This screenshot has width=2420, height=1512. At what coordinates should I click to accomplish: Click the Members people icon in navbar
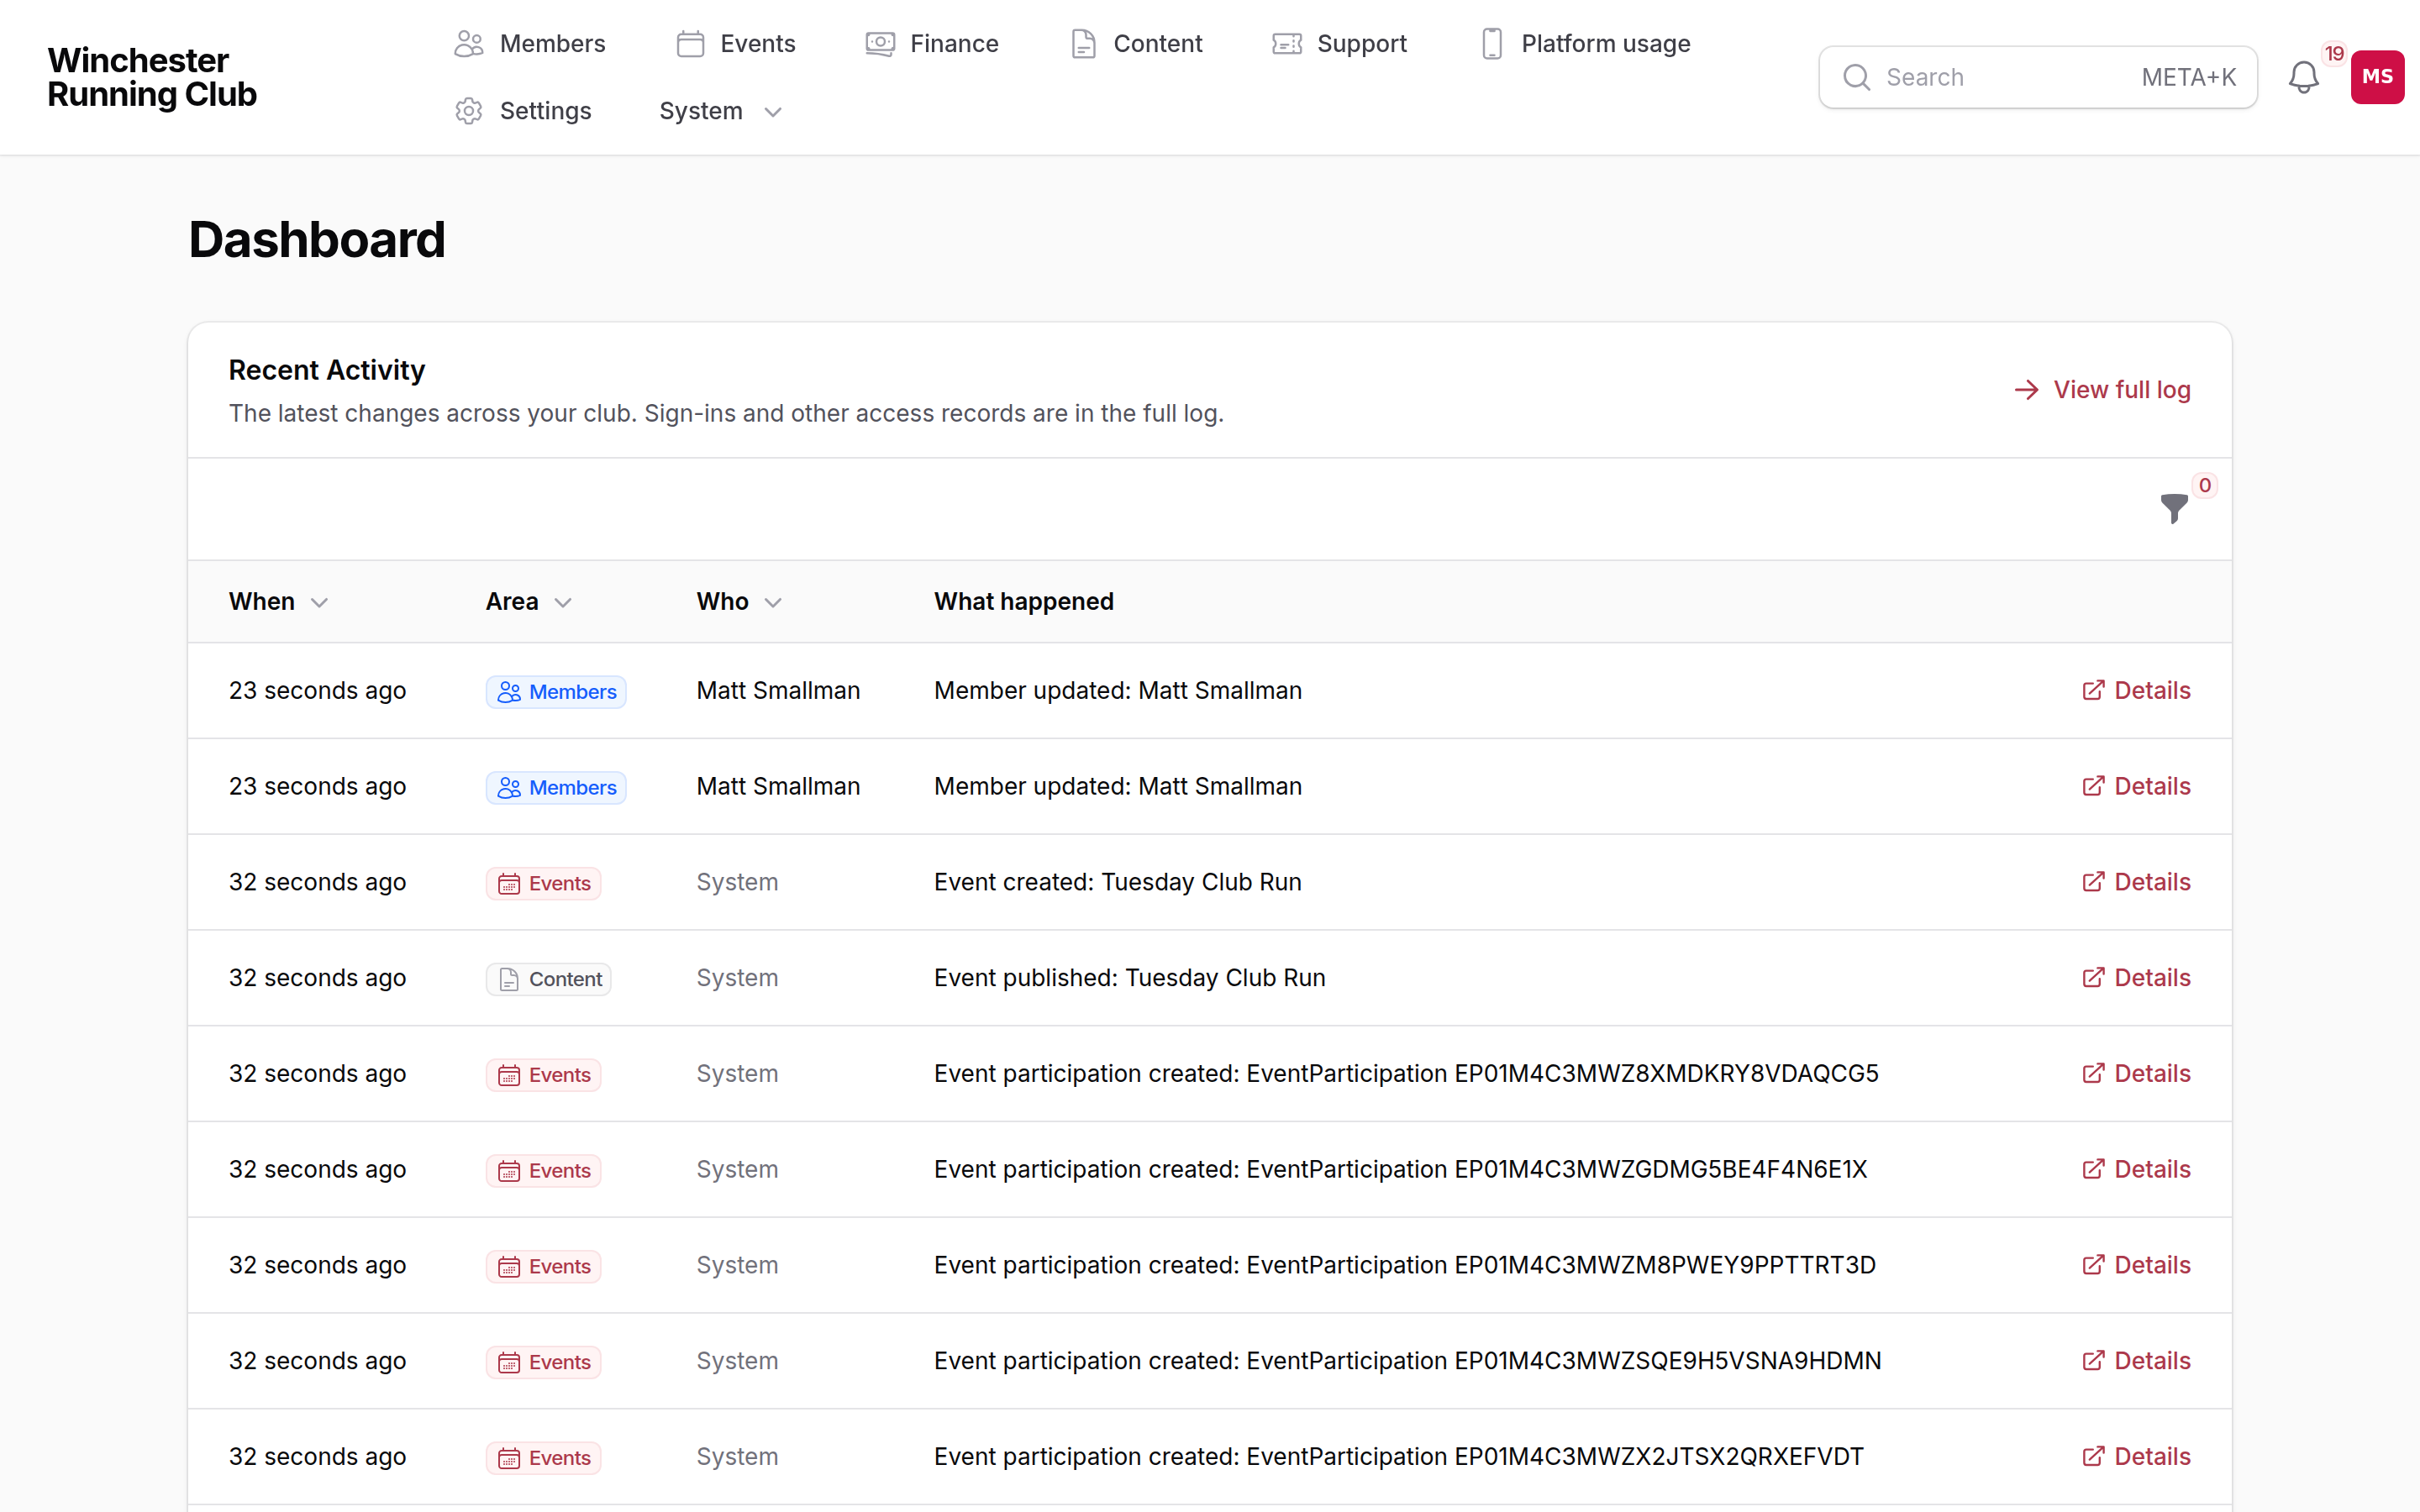tap(469, 44)
